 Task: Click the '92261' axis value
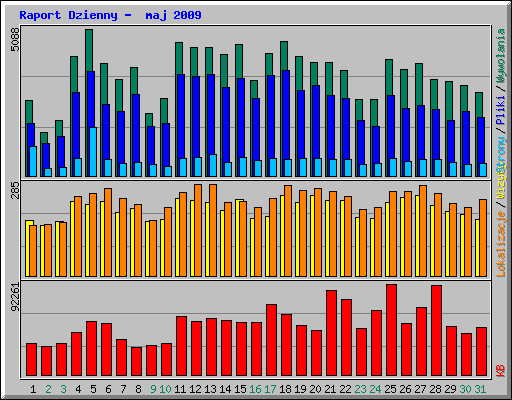pos(15,297)
